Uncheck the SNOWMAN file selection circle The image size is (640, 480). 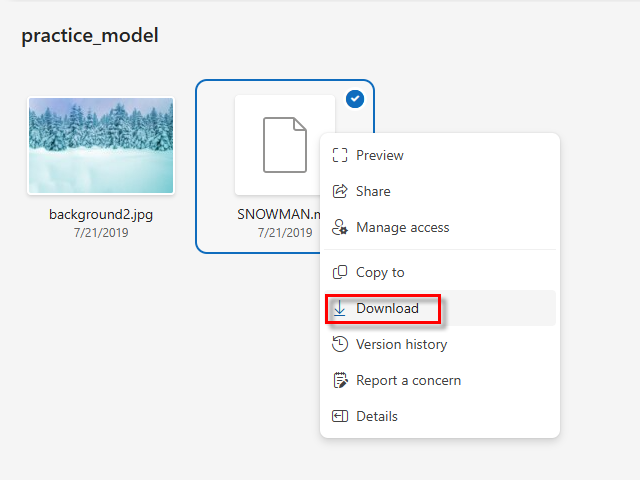[x=355, y=99]
